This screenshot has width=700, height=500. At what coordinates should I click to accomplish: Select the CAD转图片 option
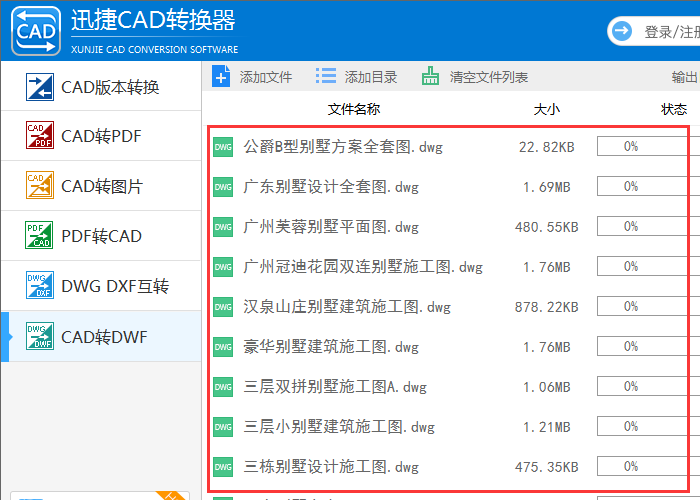click(101, 186)
